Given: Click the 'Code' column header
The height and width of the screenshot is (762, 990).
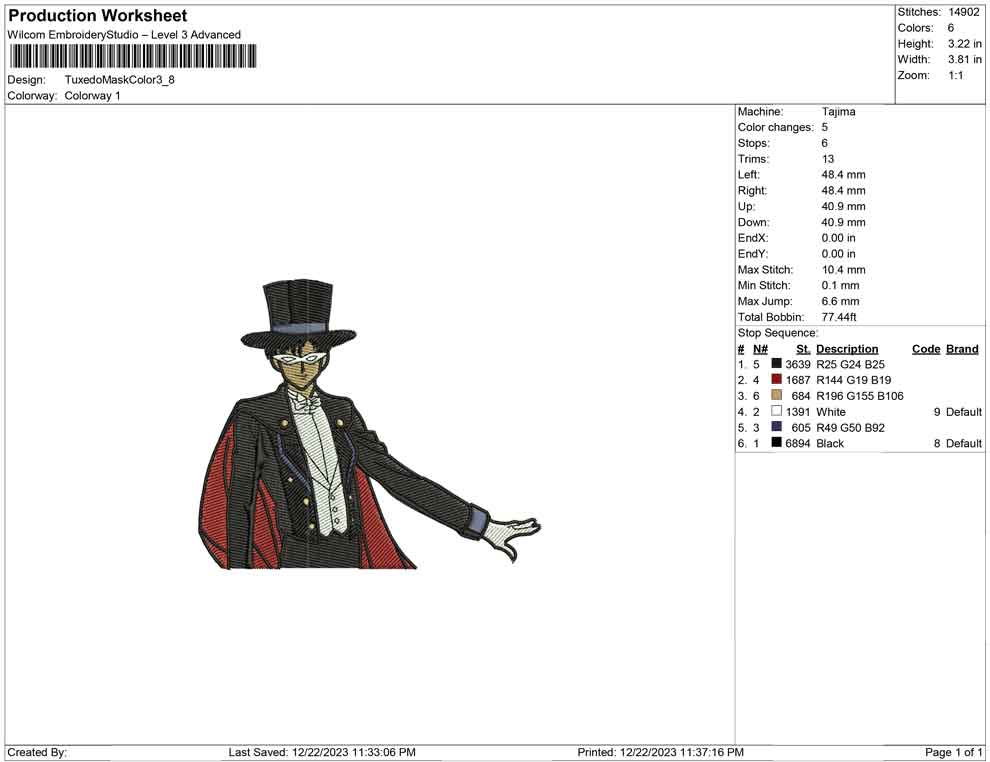Looking at the screenshot, I should [926, 349].
